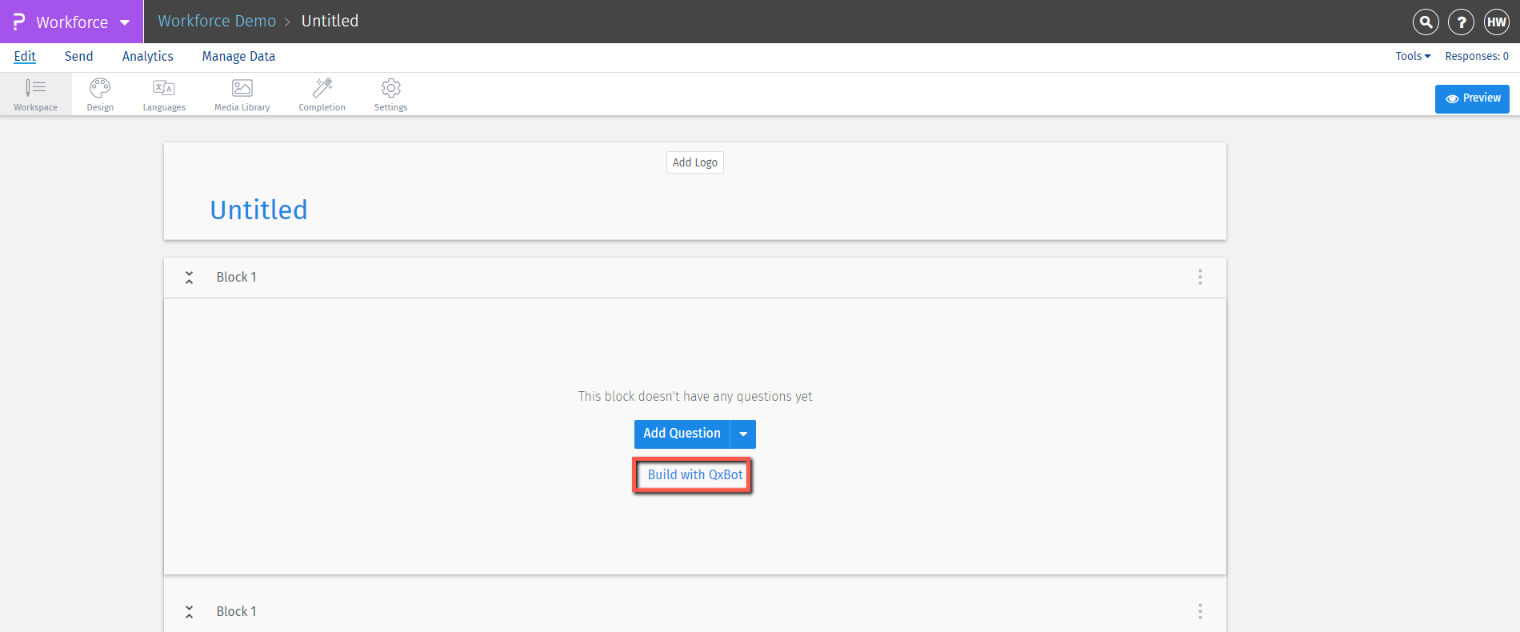This screenshot has width=1520, height=632.
Task: Click the QuestionPro P logo
Action: (x=18, y=22)
